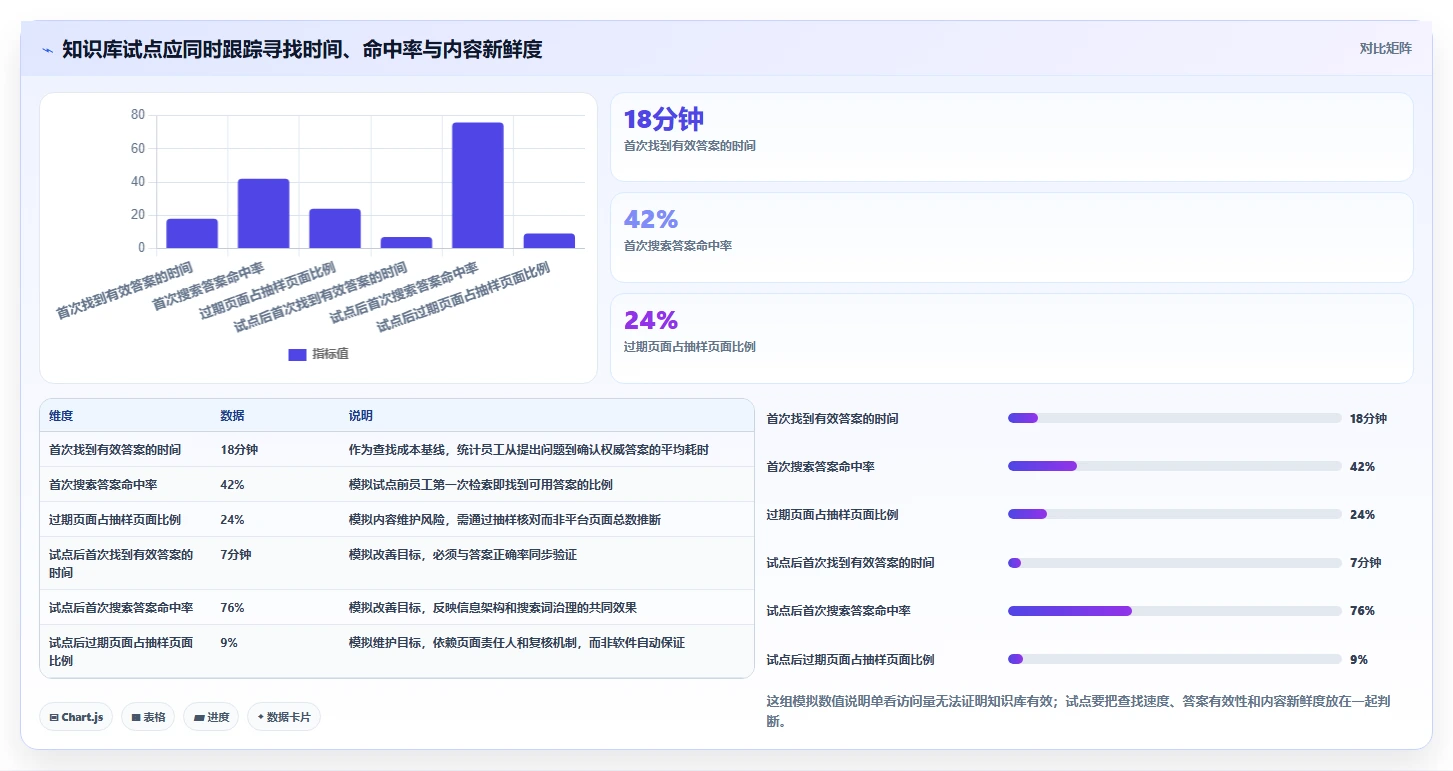
Task: Click the 维度 table column header
Action: [x=61, y=416]
